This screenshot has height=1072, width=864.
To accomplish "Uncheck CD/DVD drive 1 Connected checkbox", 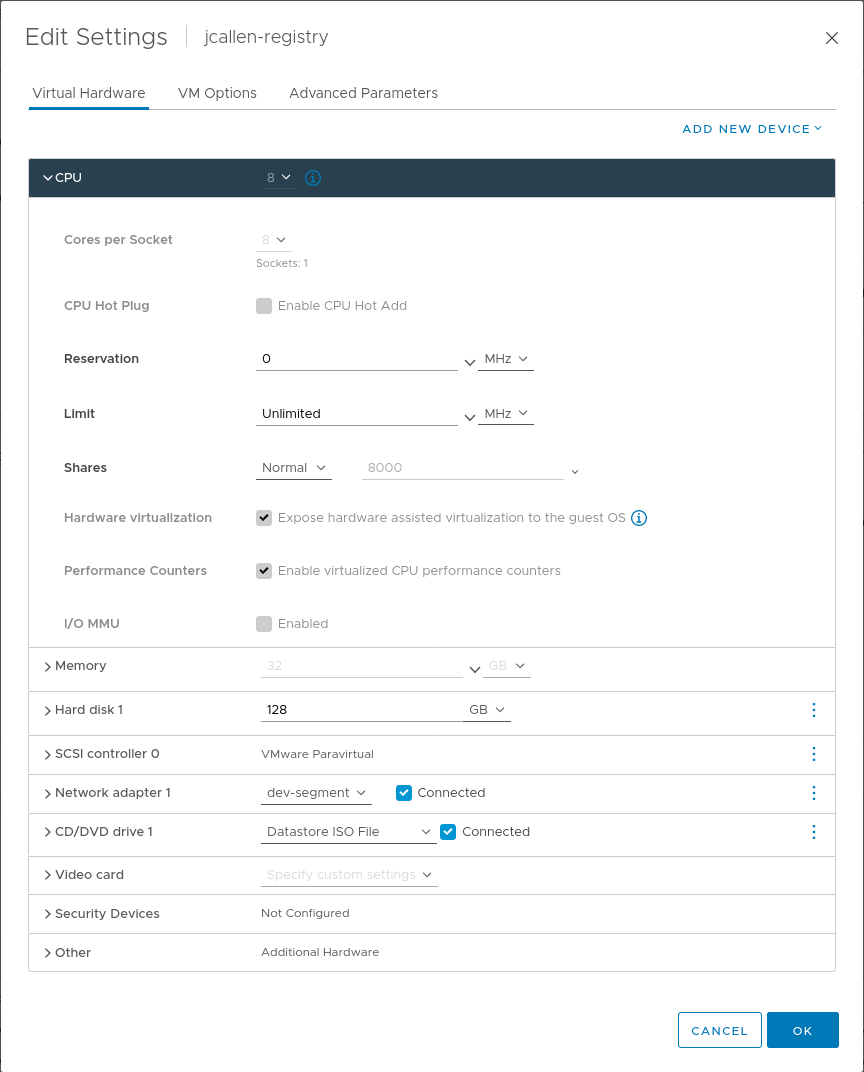I will (x=448, y=832).
